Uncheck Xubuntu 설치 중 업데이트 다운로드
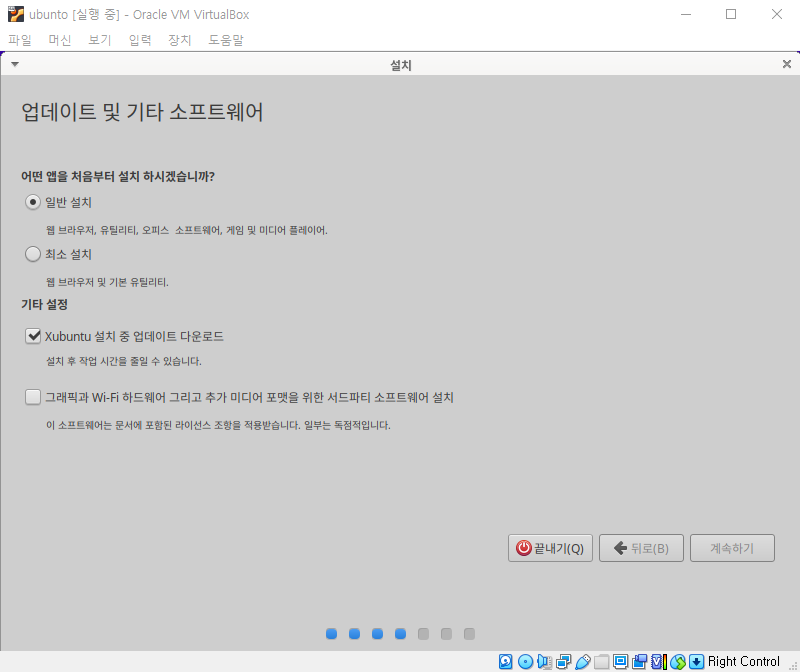The width and height of the screenshot is (800, 672). pos(33,336)
